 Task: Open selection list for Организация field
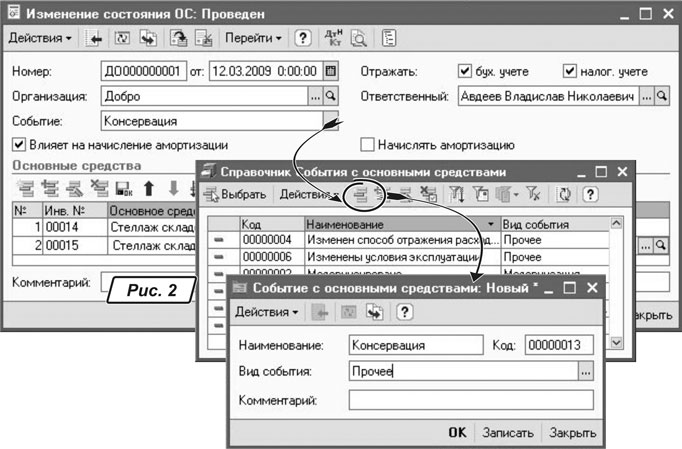tap(316, 96)
